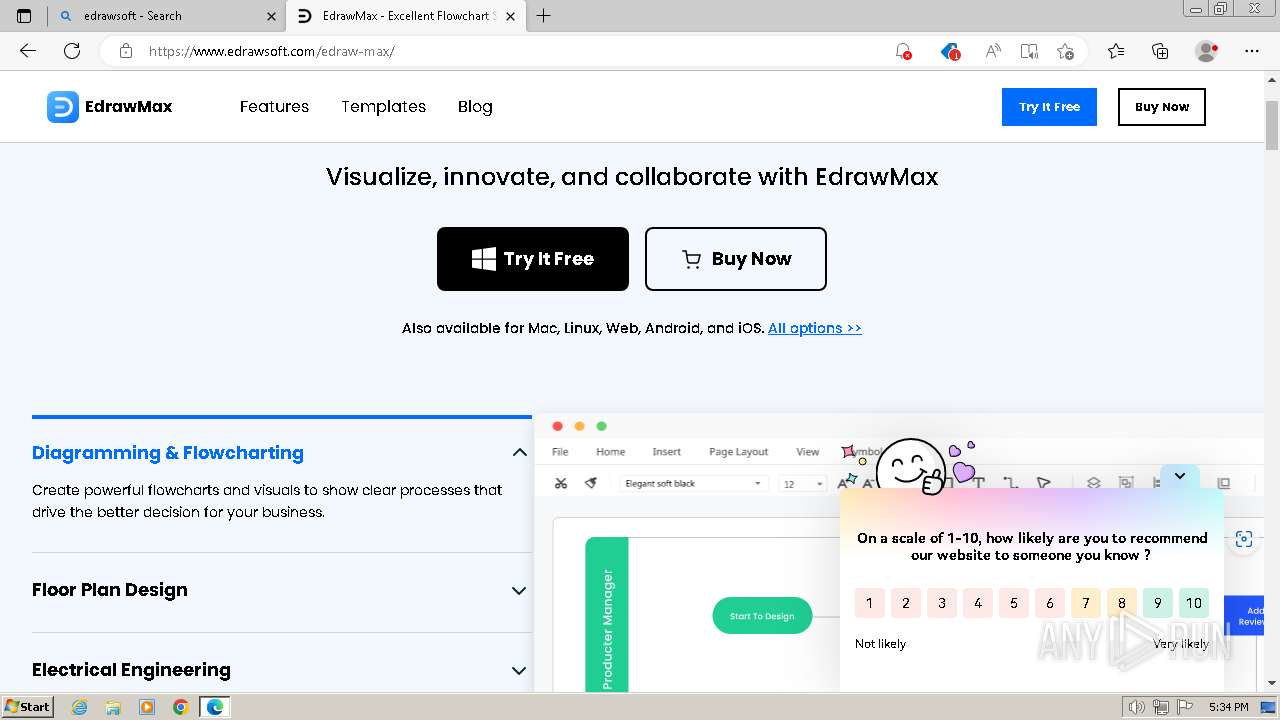
Task: View site information lock icon
Action: [126, 51]
